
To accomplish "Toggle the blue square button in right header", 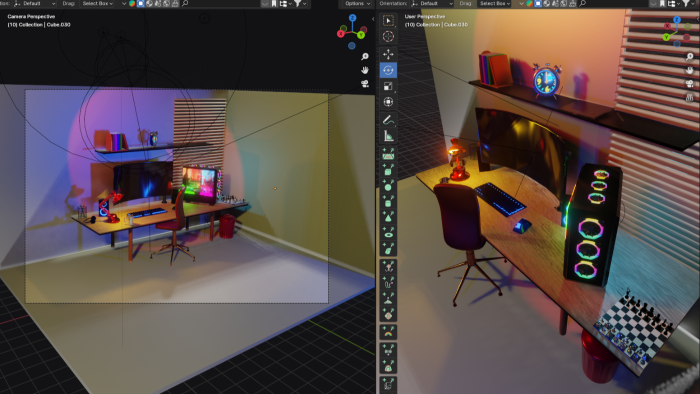I will pyautogui.click(x=538, y=4).
